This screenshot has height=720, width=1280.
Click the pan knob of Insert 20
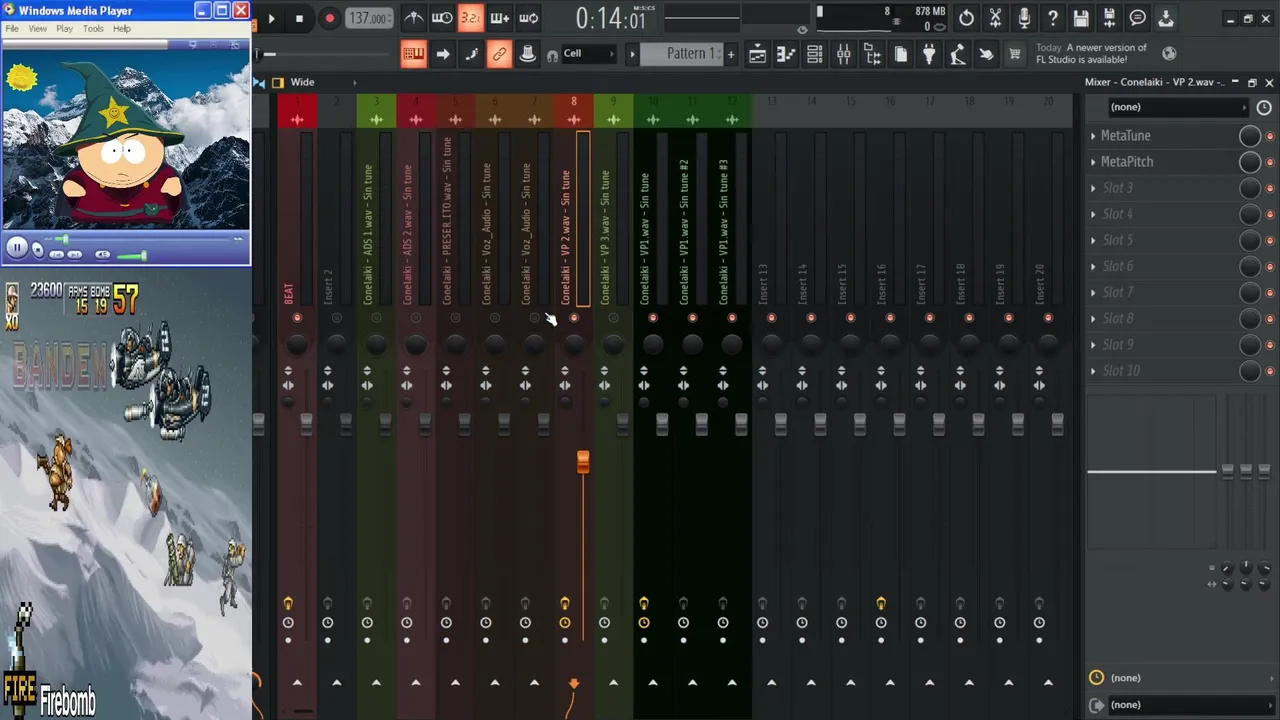(x=1048, y=344)
